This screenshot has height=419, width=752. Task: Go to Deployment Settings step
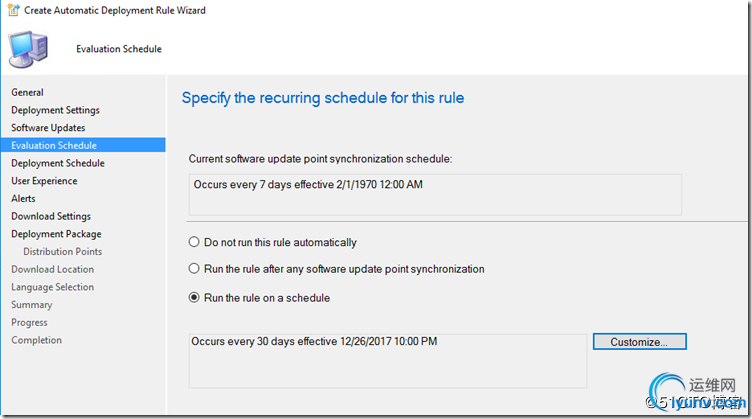[55, 110]
